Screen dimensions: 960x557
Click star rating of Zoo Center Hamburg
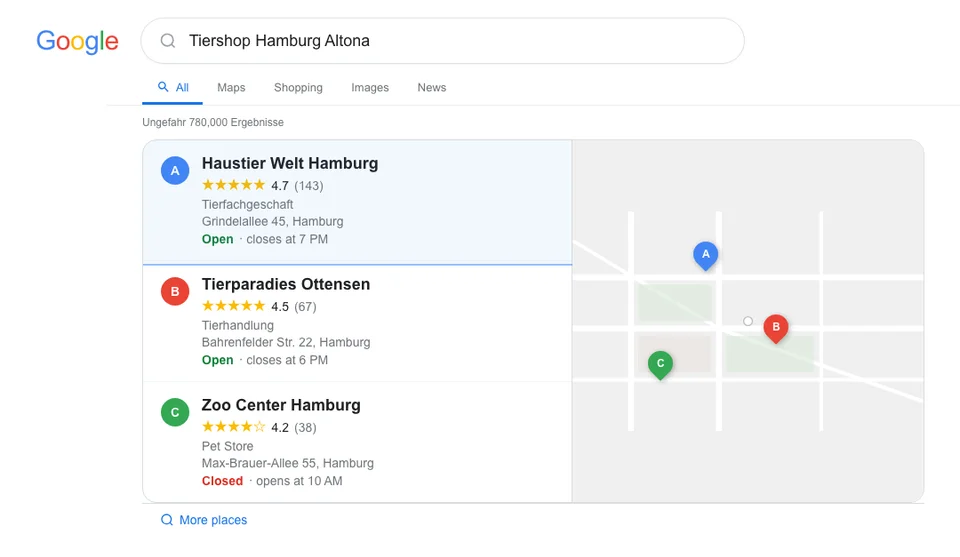click(233, 427)
